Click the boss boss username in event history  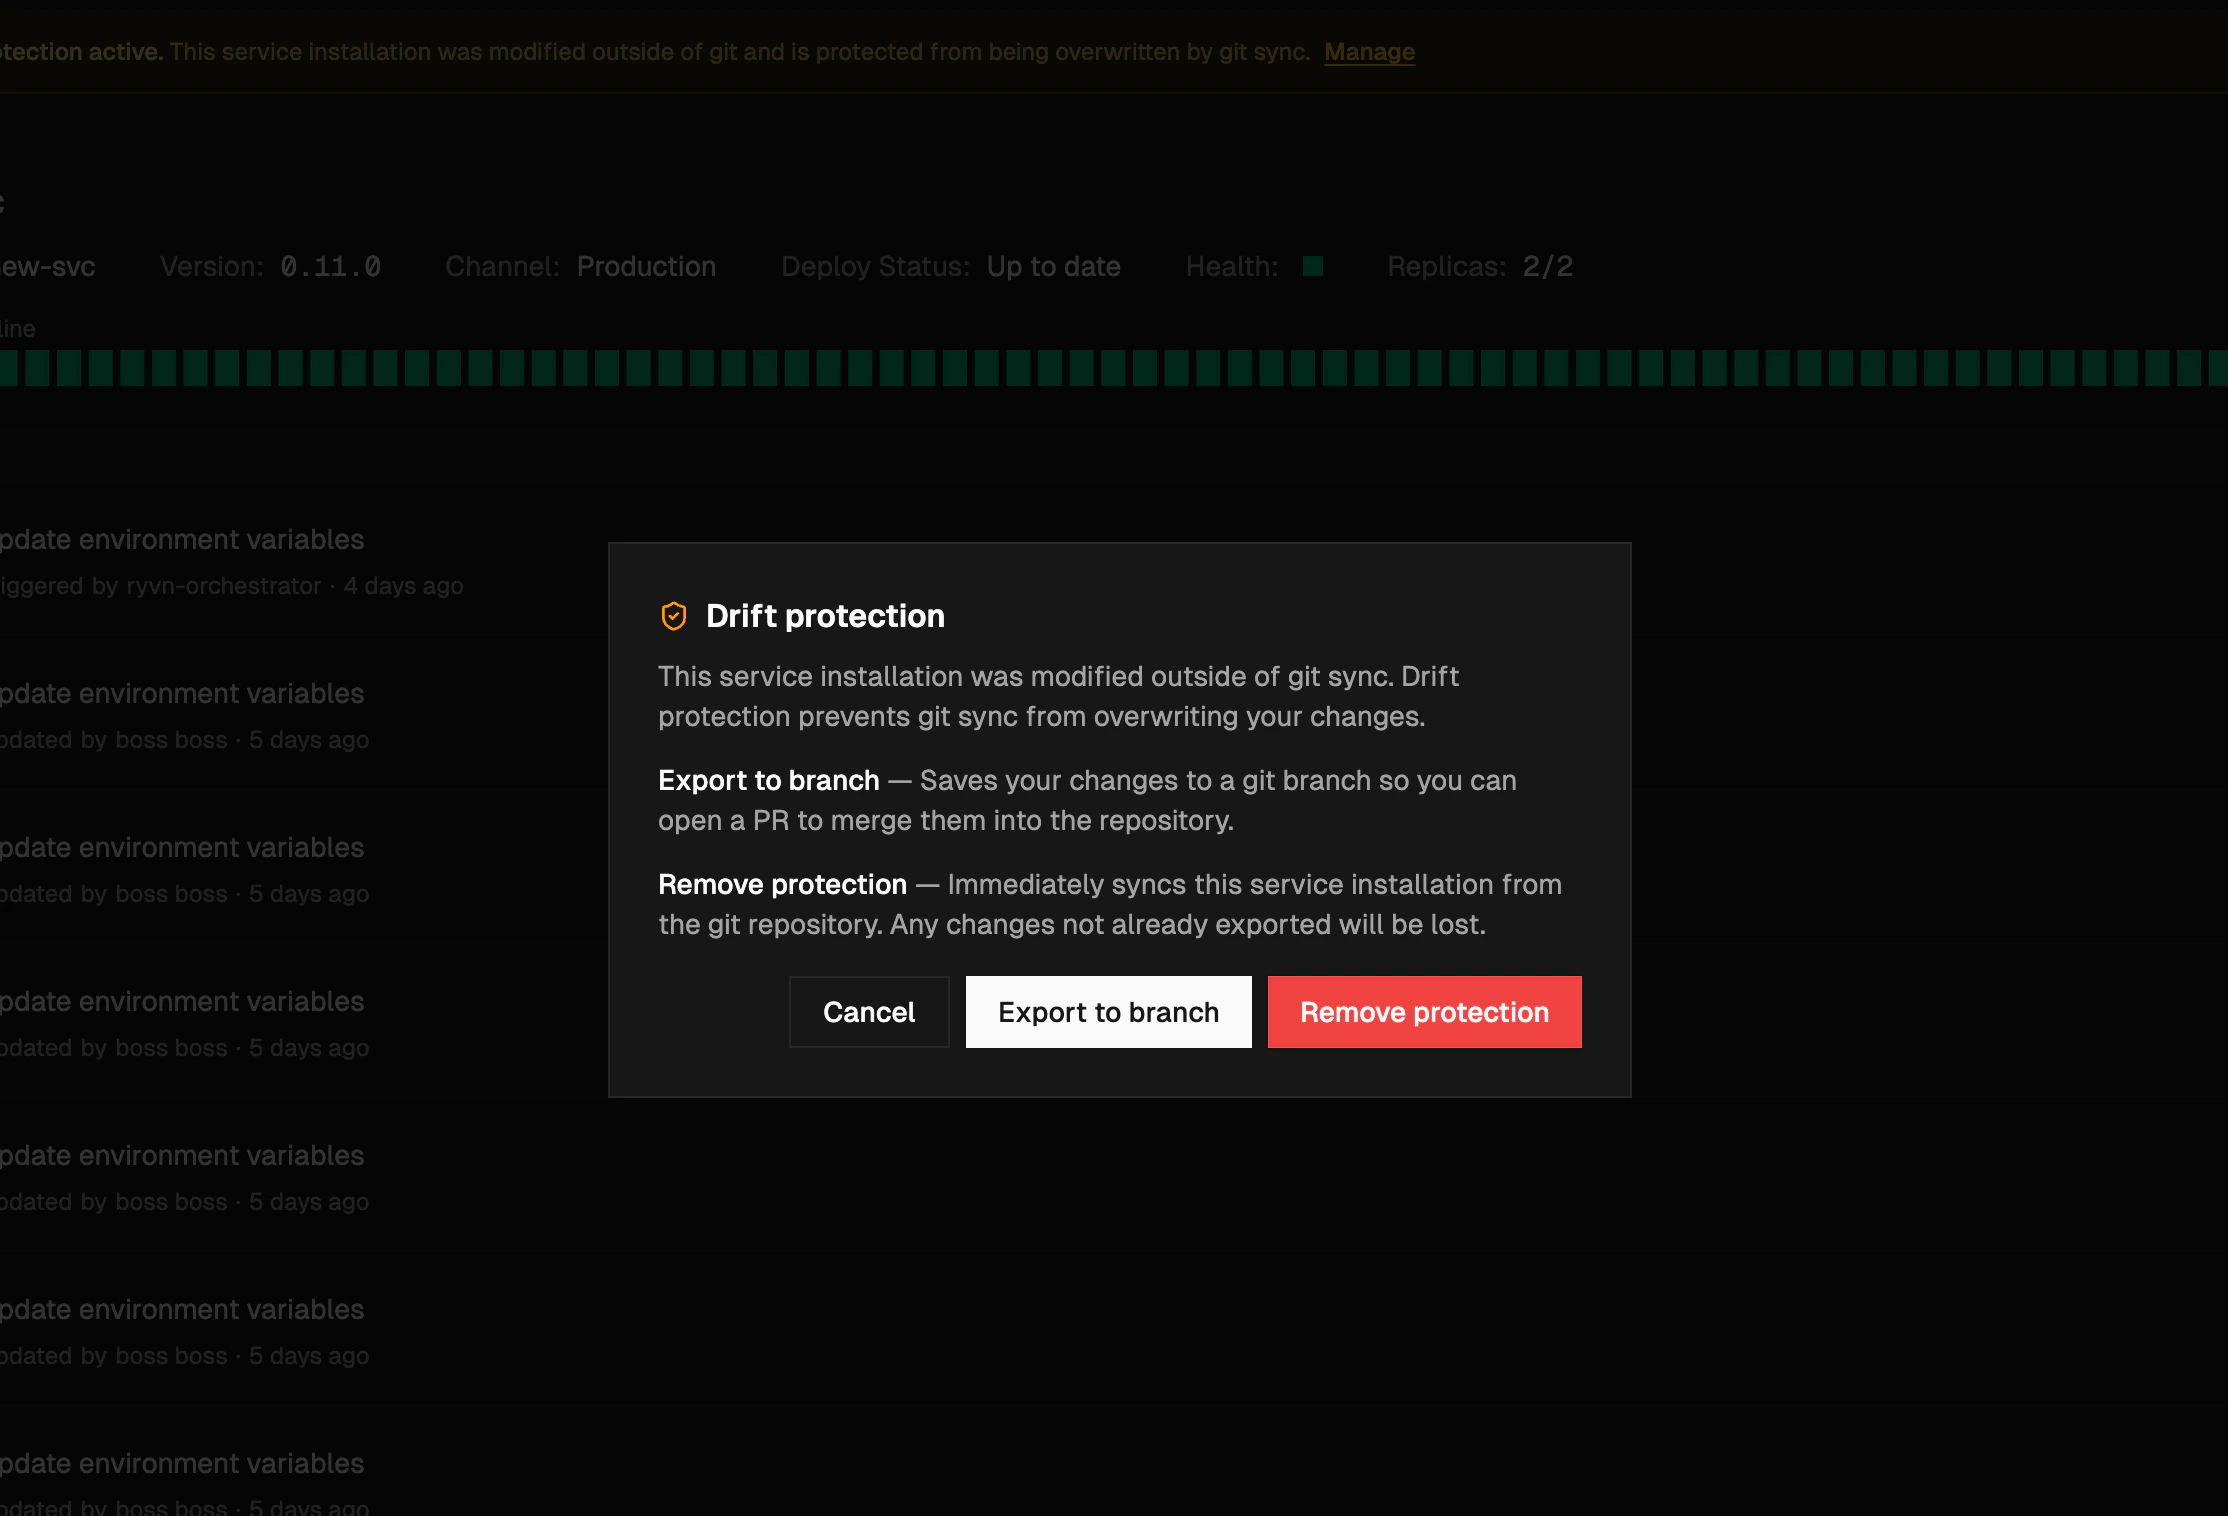[x=170, y=740]
